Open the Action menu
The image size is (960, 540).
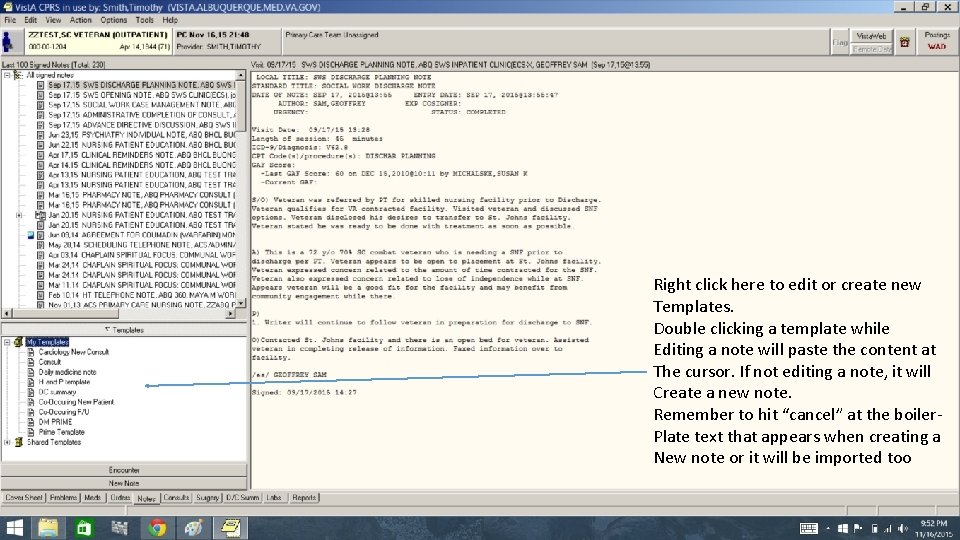(x=80, y=20)
